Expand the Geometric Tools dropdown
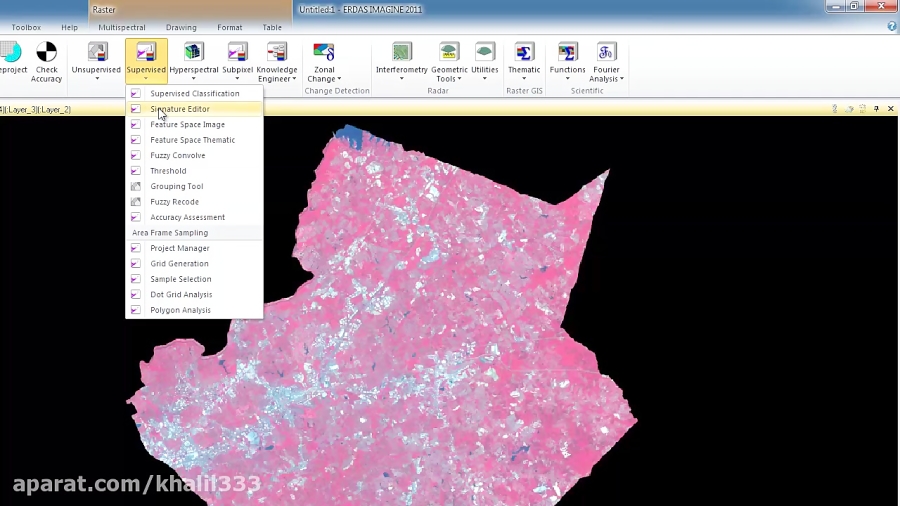 (x=449, y=78)
